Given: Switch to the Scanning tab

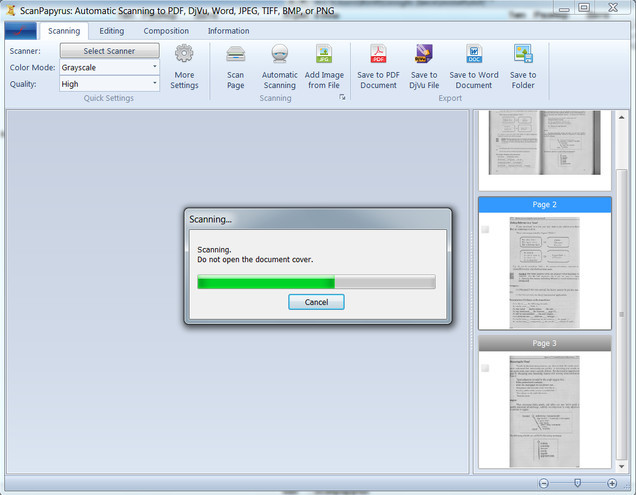Looking at the screenshot, I should click(64, 31).
